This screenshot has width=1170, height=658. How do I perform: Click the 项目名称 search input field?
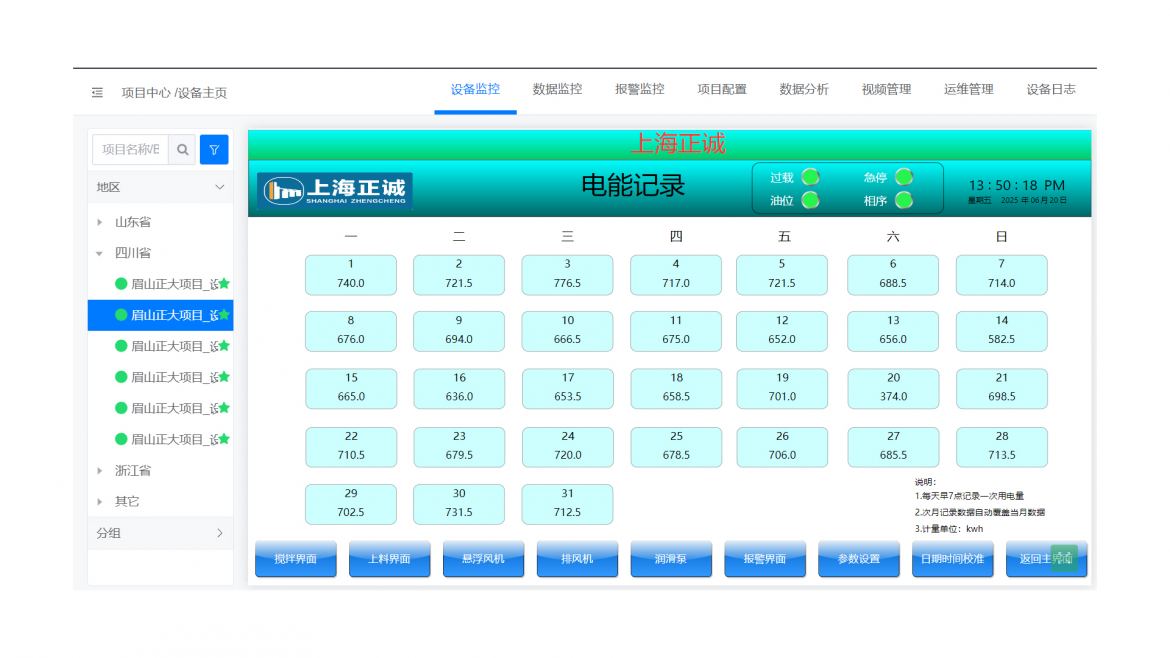click(130, 150)
